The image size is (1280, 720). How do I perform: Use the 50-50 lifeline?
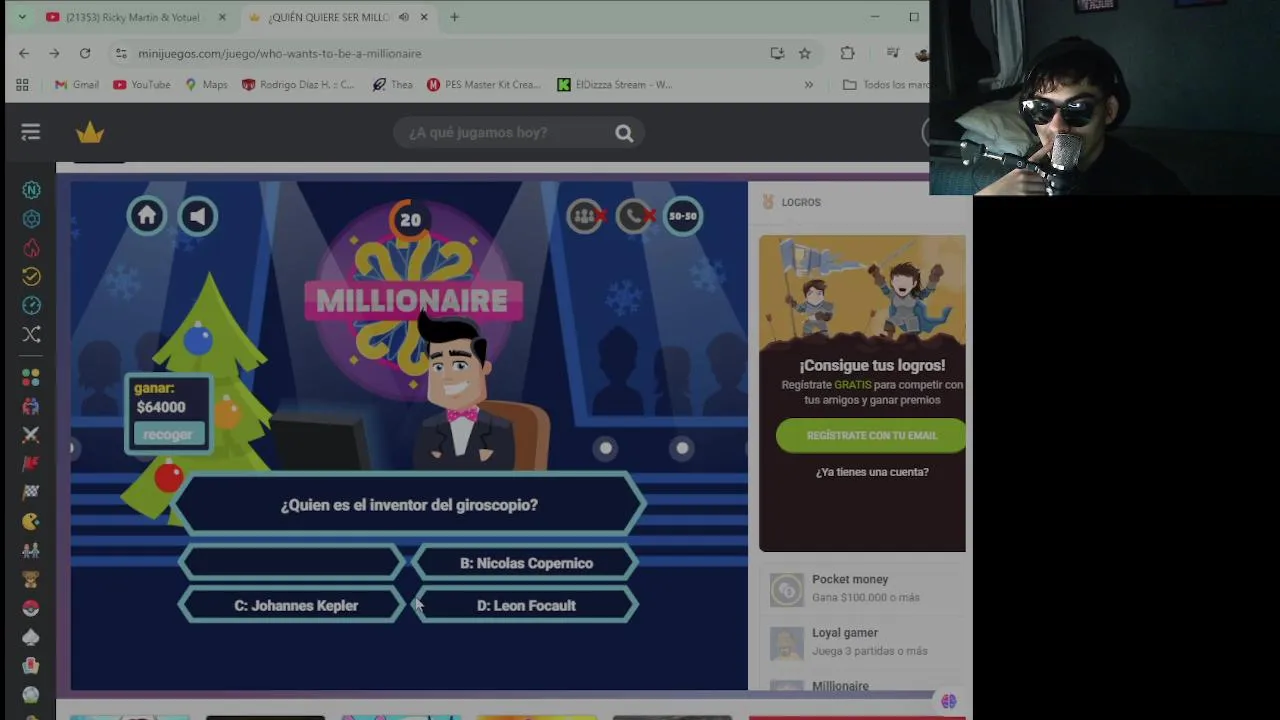(x=683, y=216)
